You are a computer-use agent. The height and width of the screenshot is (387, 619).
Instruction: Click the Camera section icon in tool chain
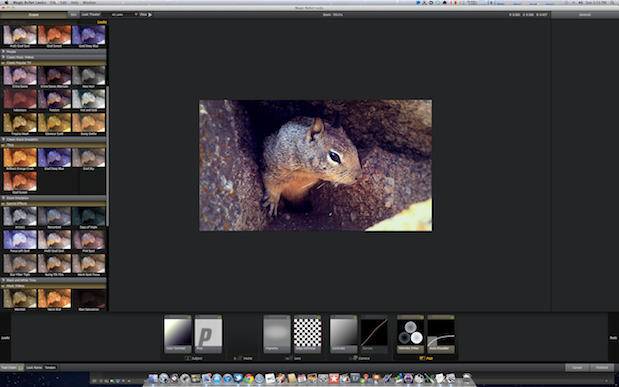354,358
